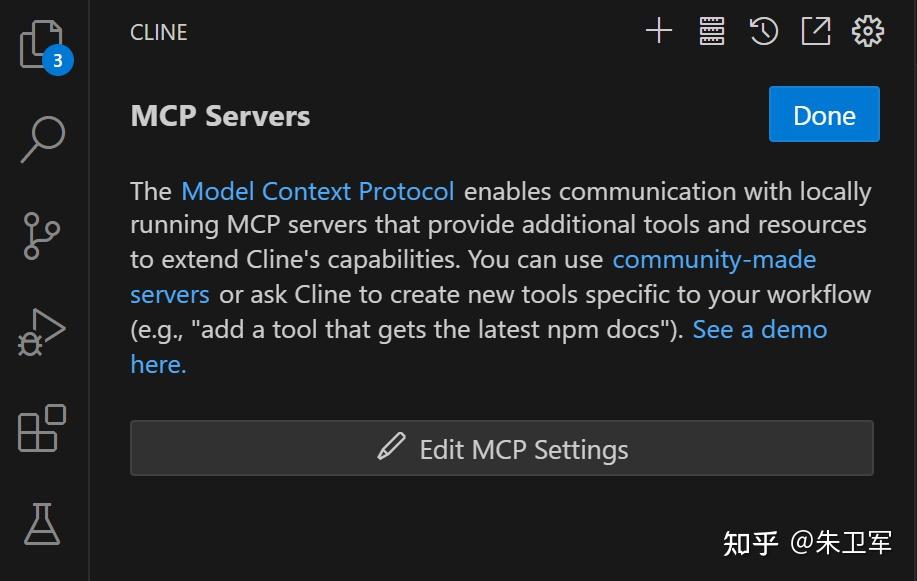This screenshot has height=581, width=917.
Task: Open the Explorer view in activity bar
Action: pos(41,44)
